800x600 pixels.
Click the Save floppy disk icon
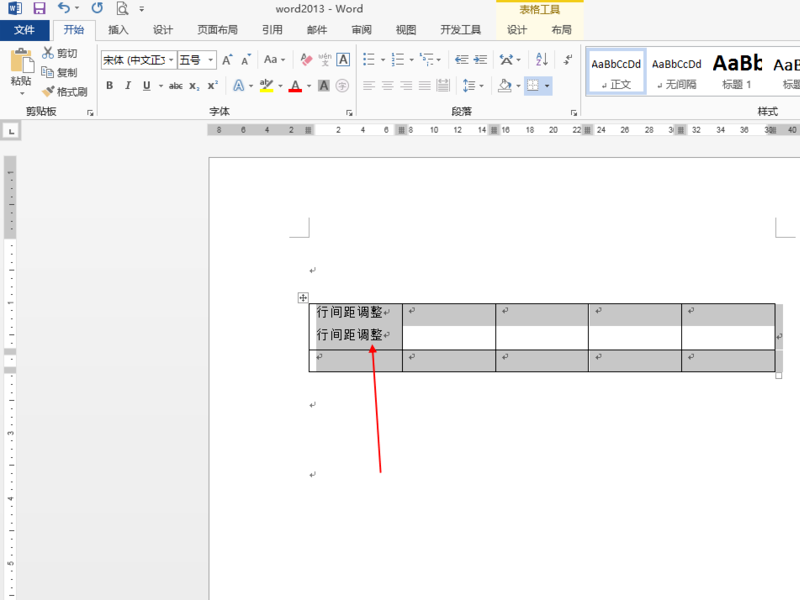pyautogui.click(x=39, y=8)
